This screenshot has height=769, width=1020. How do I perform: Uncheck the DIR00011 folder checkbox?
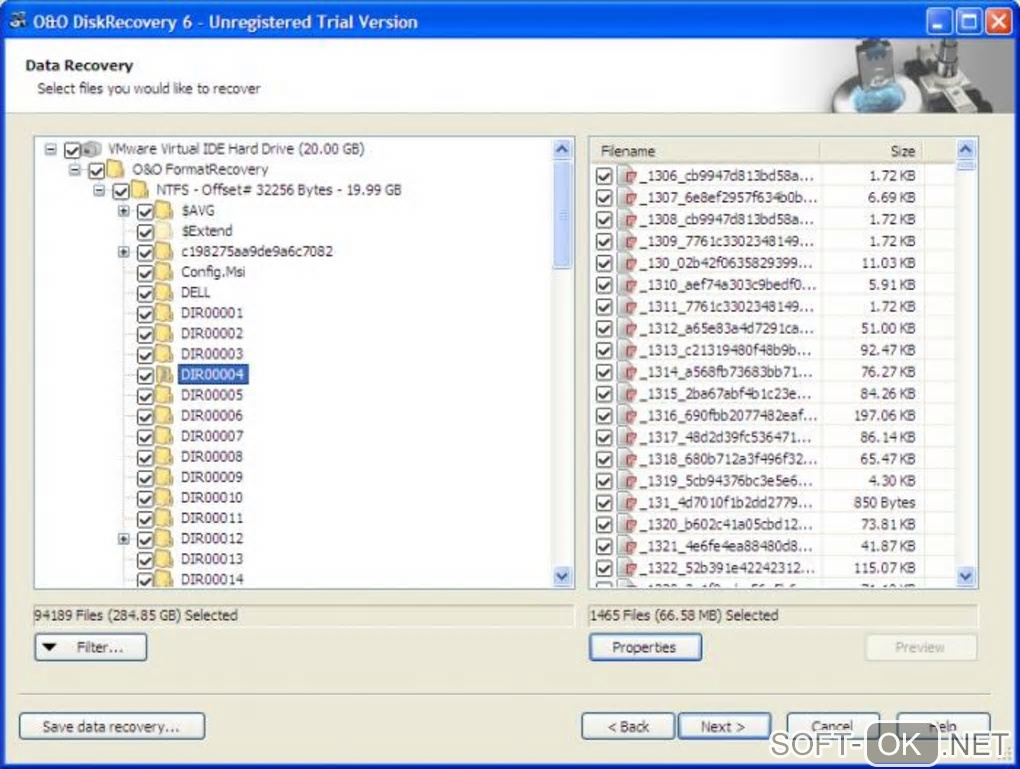click(145, 519)
